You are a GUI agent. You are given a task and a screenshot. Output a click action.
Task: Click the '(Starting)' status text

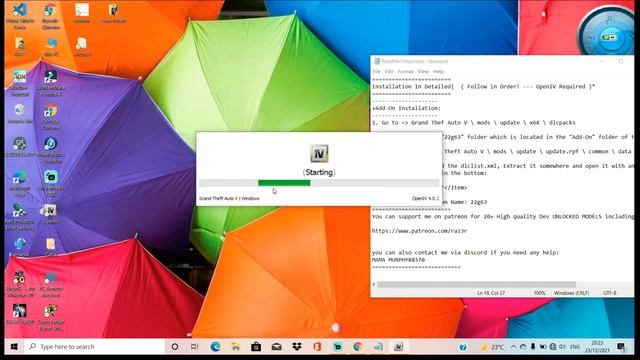coord(319,172)
